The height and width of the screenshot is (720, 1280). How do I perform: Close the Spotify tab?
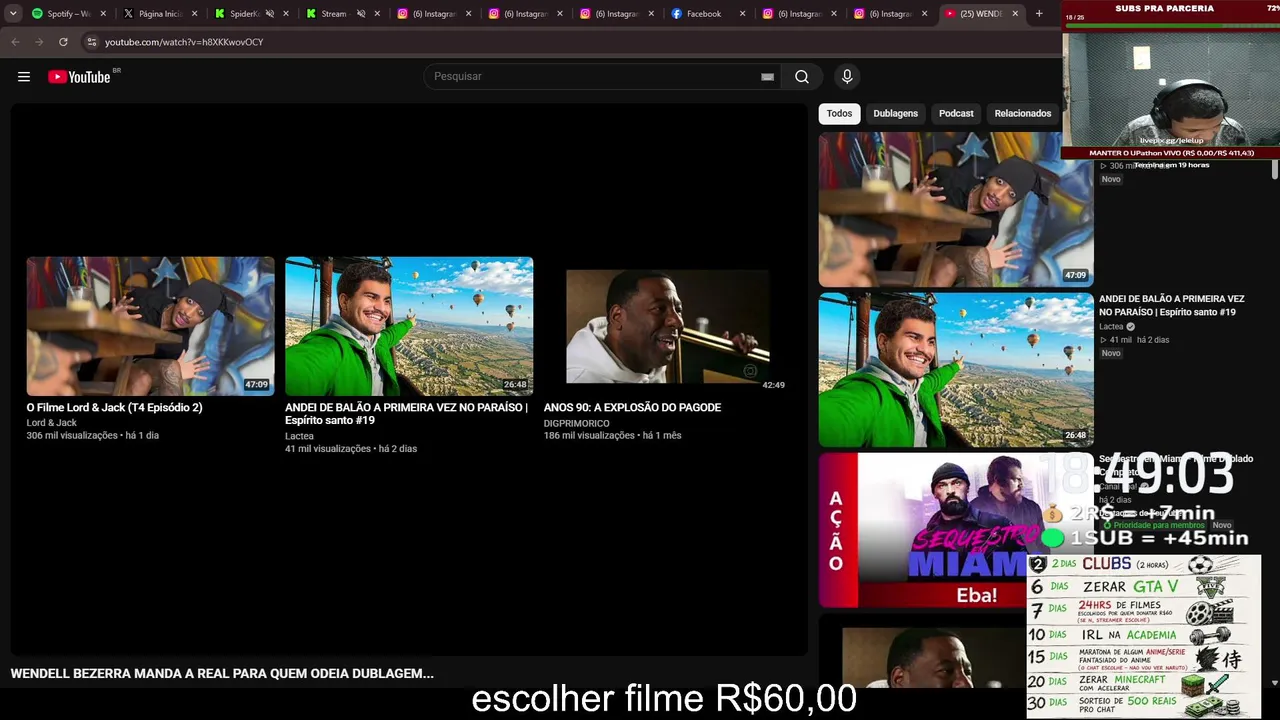(103, 14)
